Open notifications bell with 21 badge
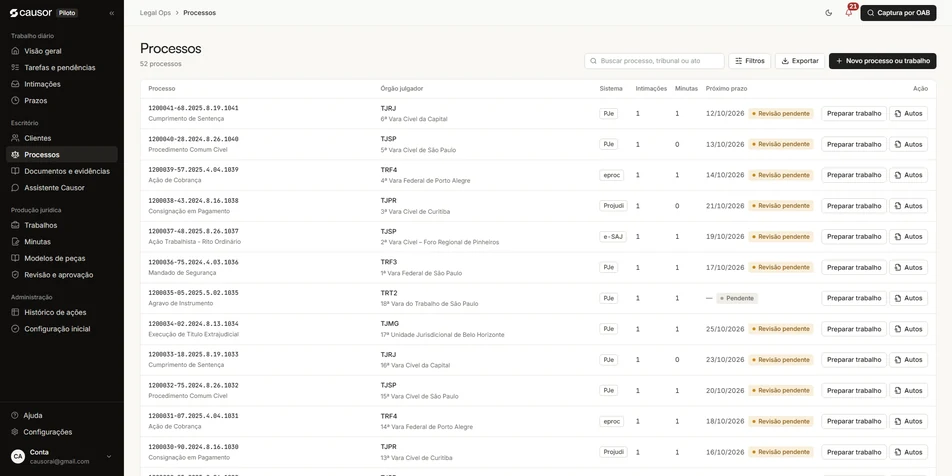 point(849,12)
